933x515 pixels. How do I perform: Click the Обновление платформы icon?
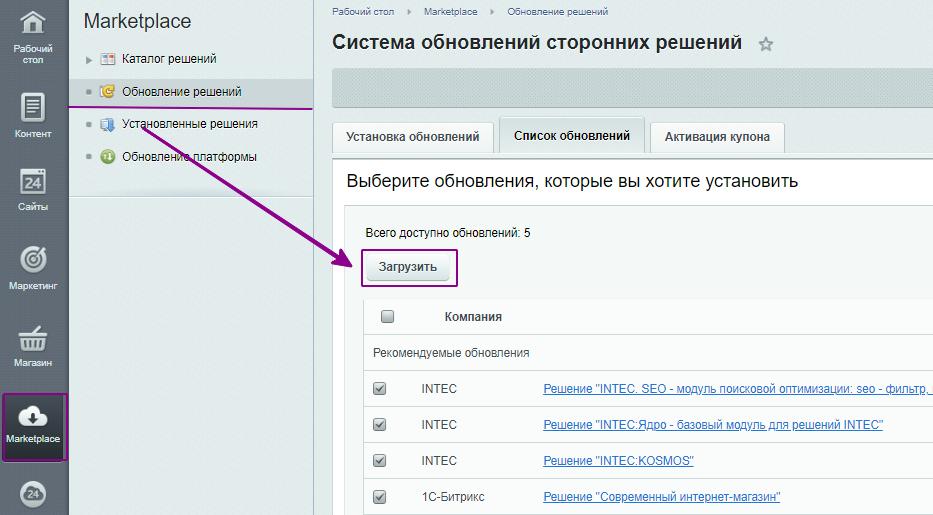108,157
